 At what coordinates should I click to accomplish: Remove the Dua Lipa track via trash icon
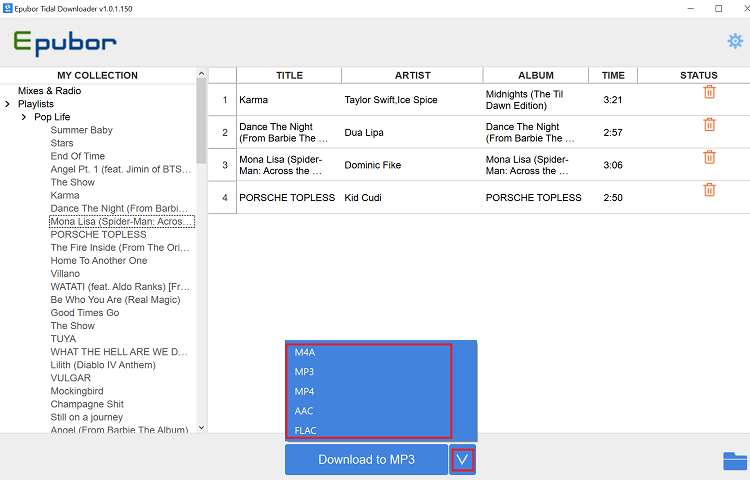[709, 124]
